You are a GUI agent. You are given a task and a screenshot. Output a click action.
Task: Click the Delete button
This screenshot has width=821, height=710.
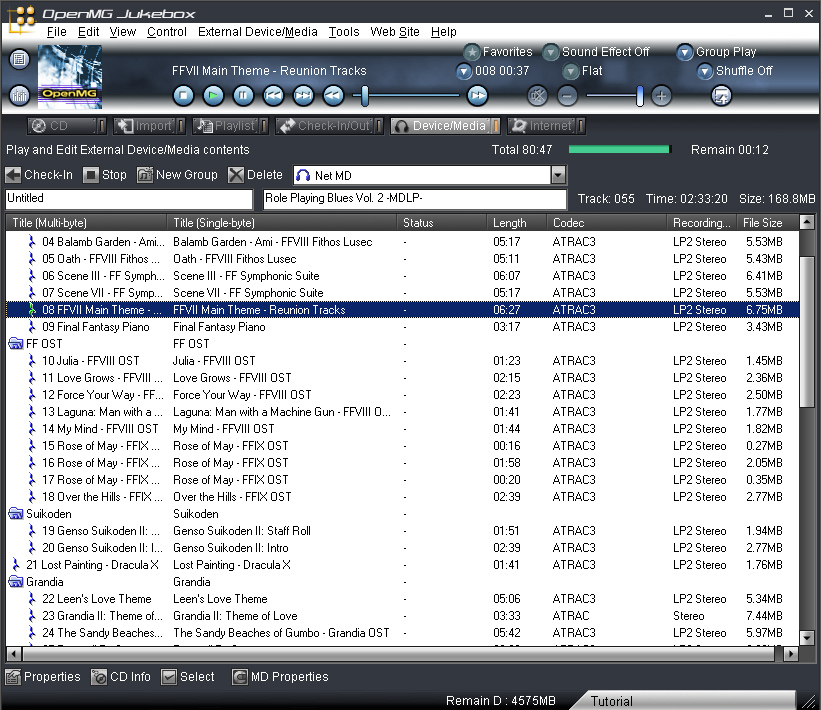point(256,175)
